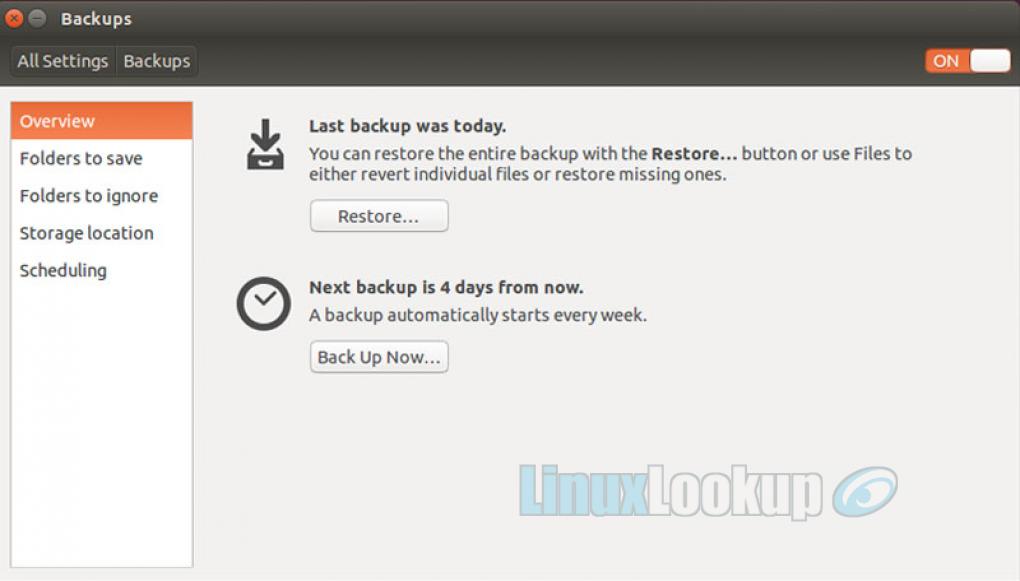Select the Overview sidebar item
This screenshot has width=1020, height=581.
(x=101, y=121)
